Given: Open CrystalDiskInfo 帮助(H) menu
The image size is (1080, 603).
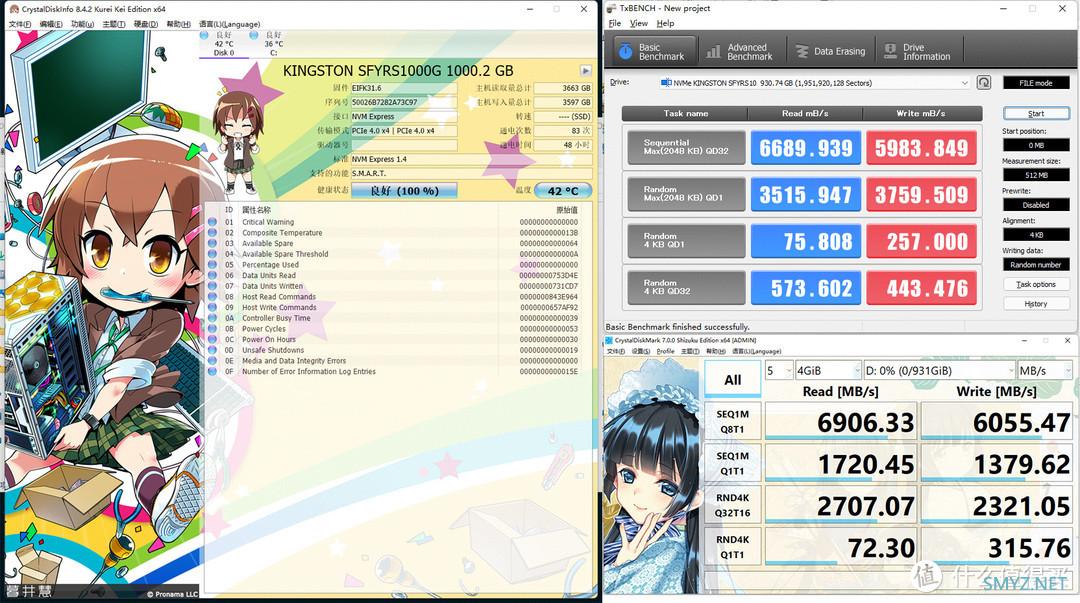Looking at the screenshot, I should click(178, 24).
